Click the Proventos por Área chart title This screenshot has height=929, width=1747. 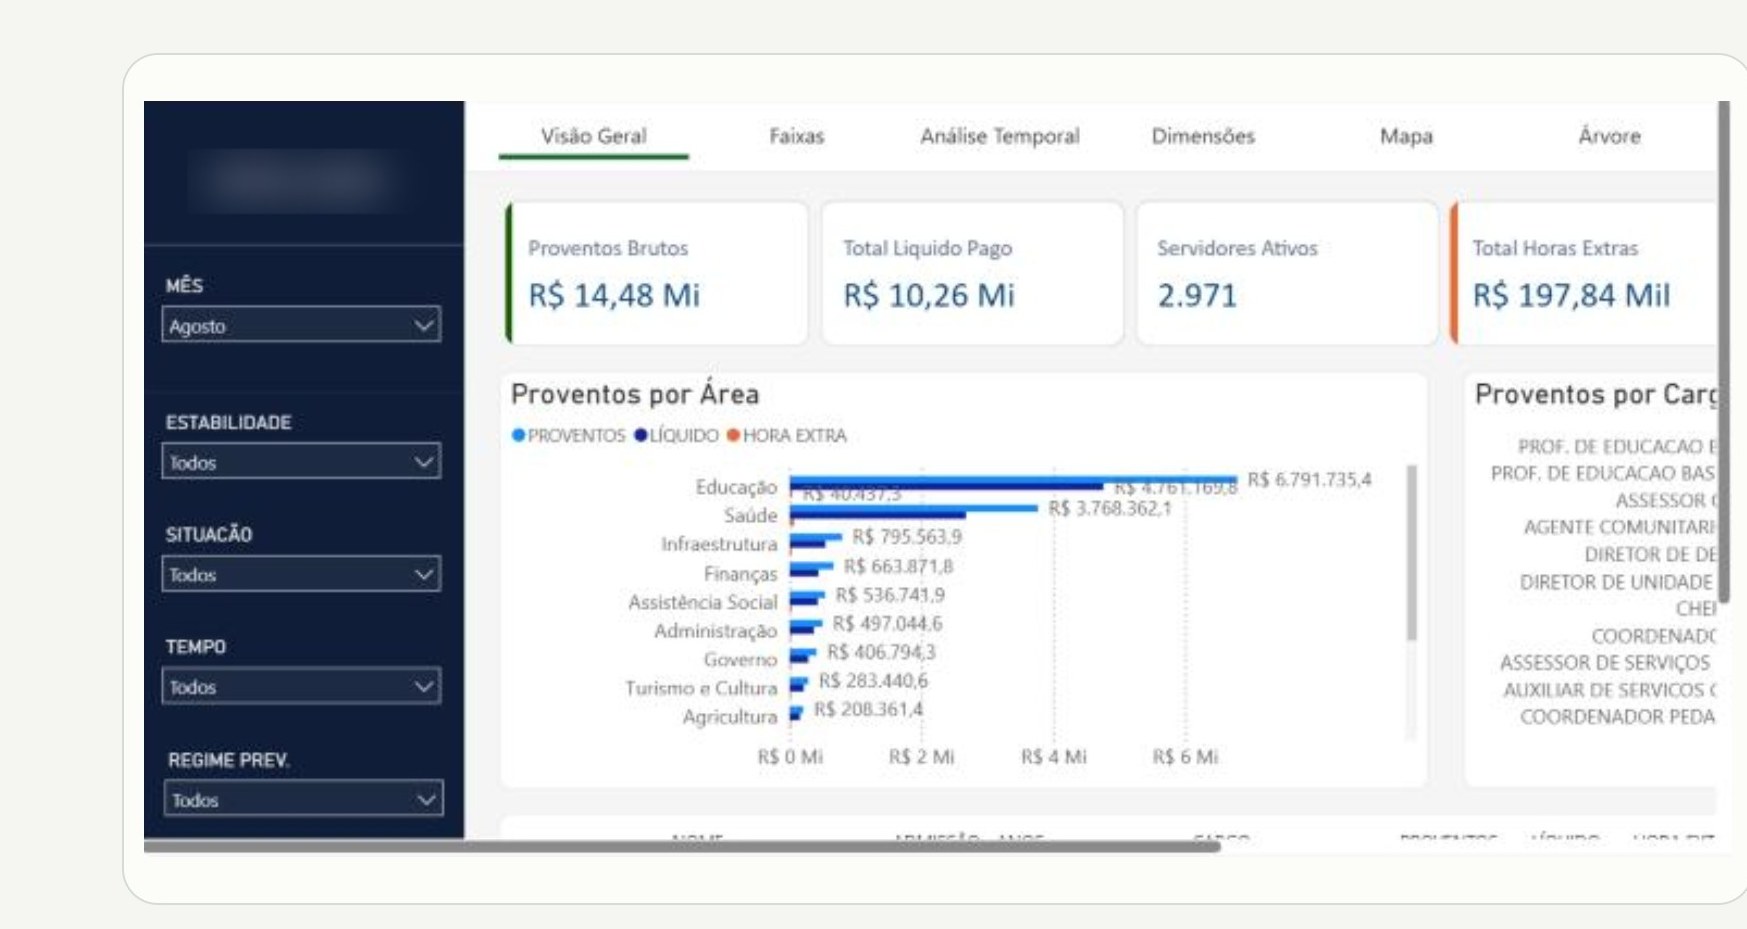pos(635,394)
